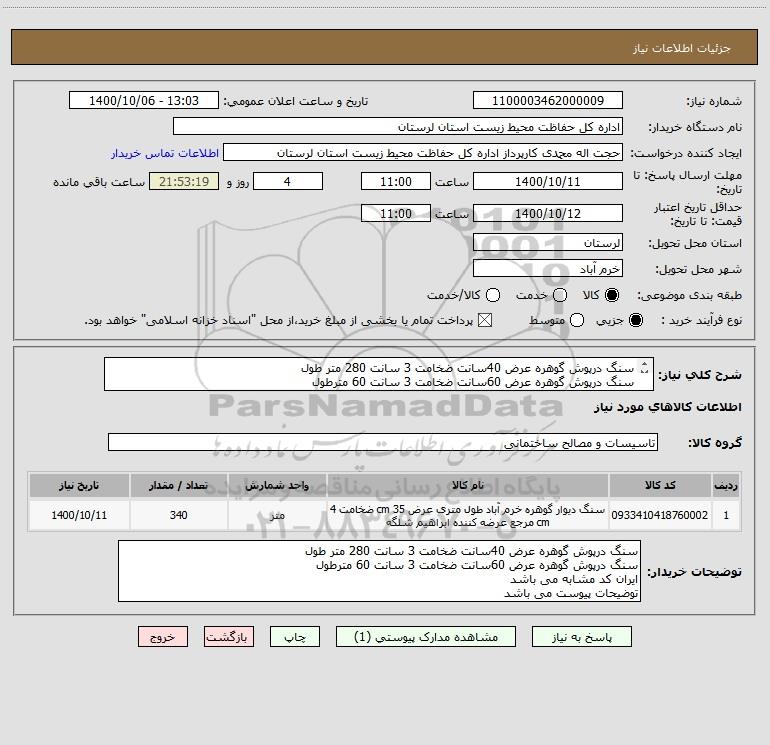Click the unit cell متر

[x=277, y=515]
